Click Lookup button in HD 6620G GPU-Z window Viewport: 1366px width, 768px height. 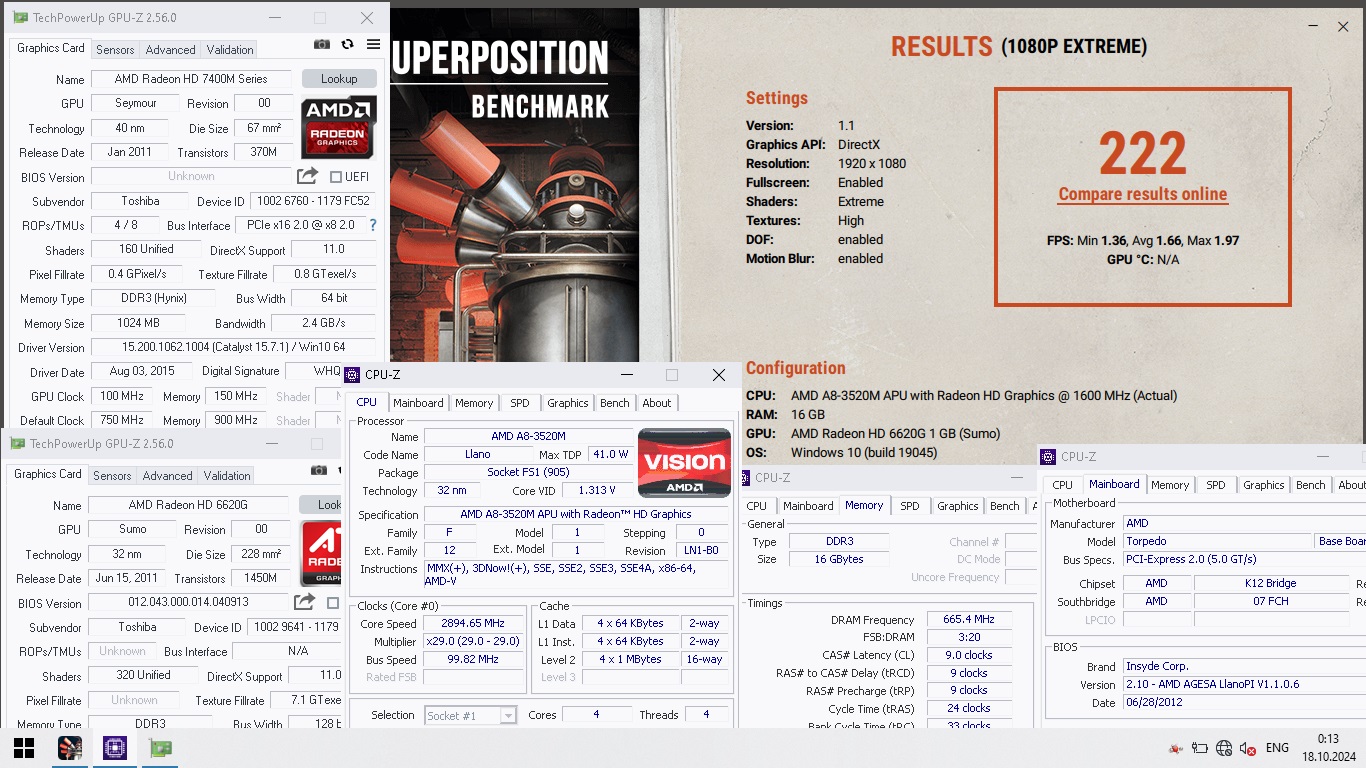click(x=322, y=505)
